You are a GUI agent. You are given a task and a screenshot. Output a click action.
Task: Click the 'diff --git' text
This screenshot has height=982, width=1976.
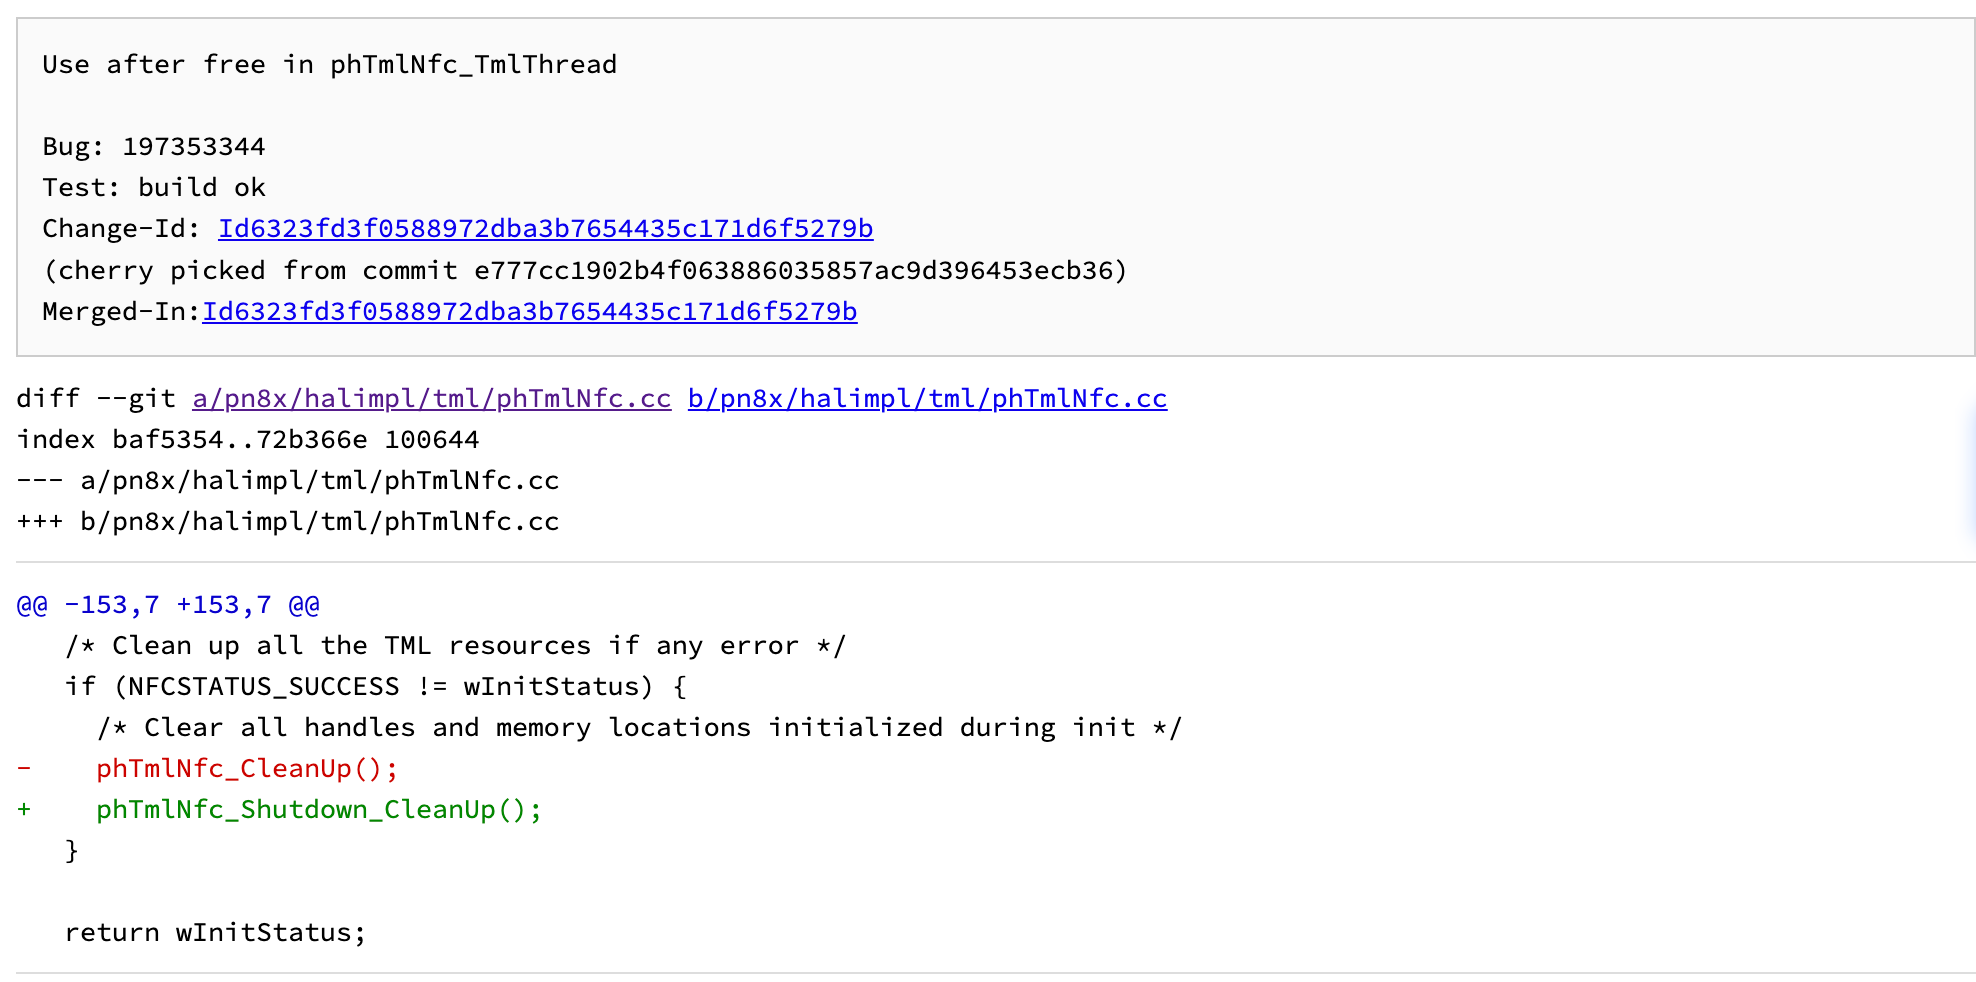tap(96, 399)
